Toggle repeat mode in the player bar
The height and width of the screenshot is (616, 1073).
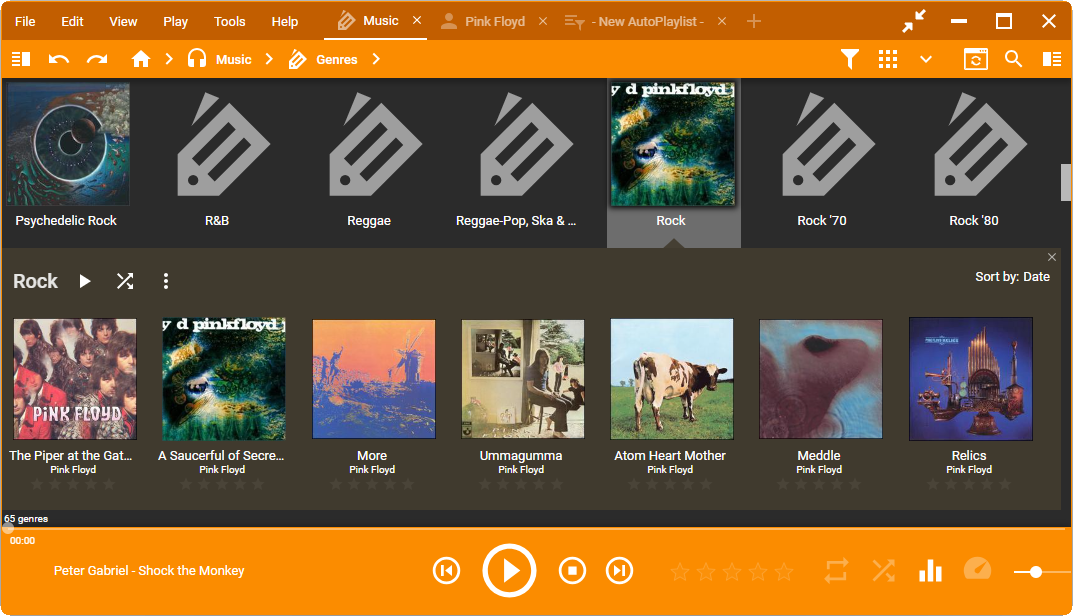(836, 571)
